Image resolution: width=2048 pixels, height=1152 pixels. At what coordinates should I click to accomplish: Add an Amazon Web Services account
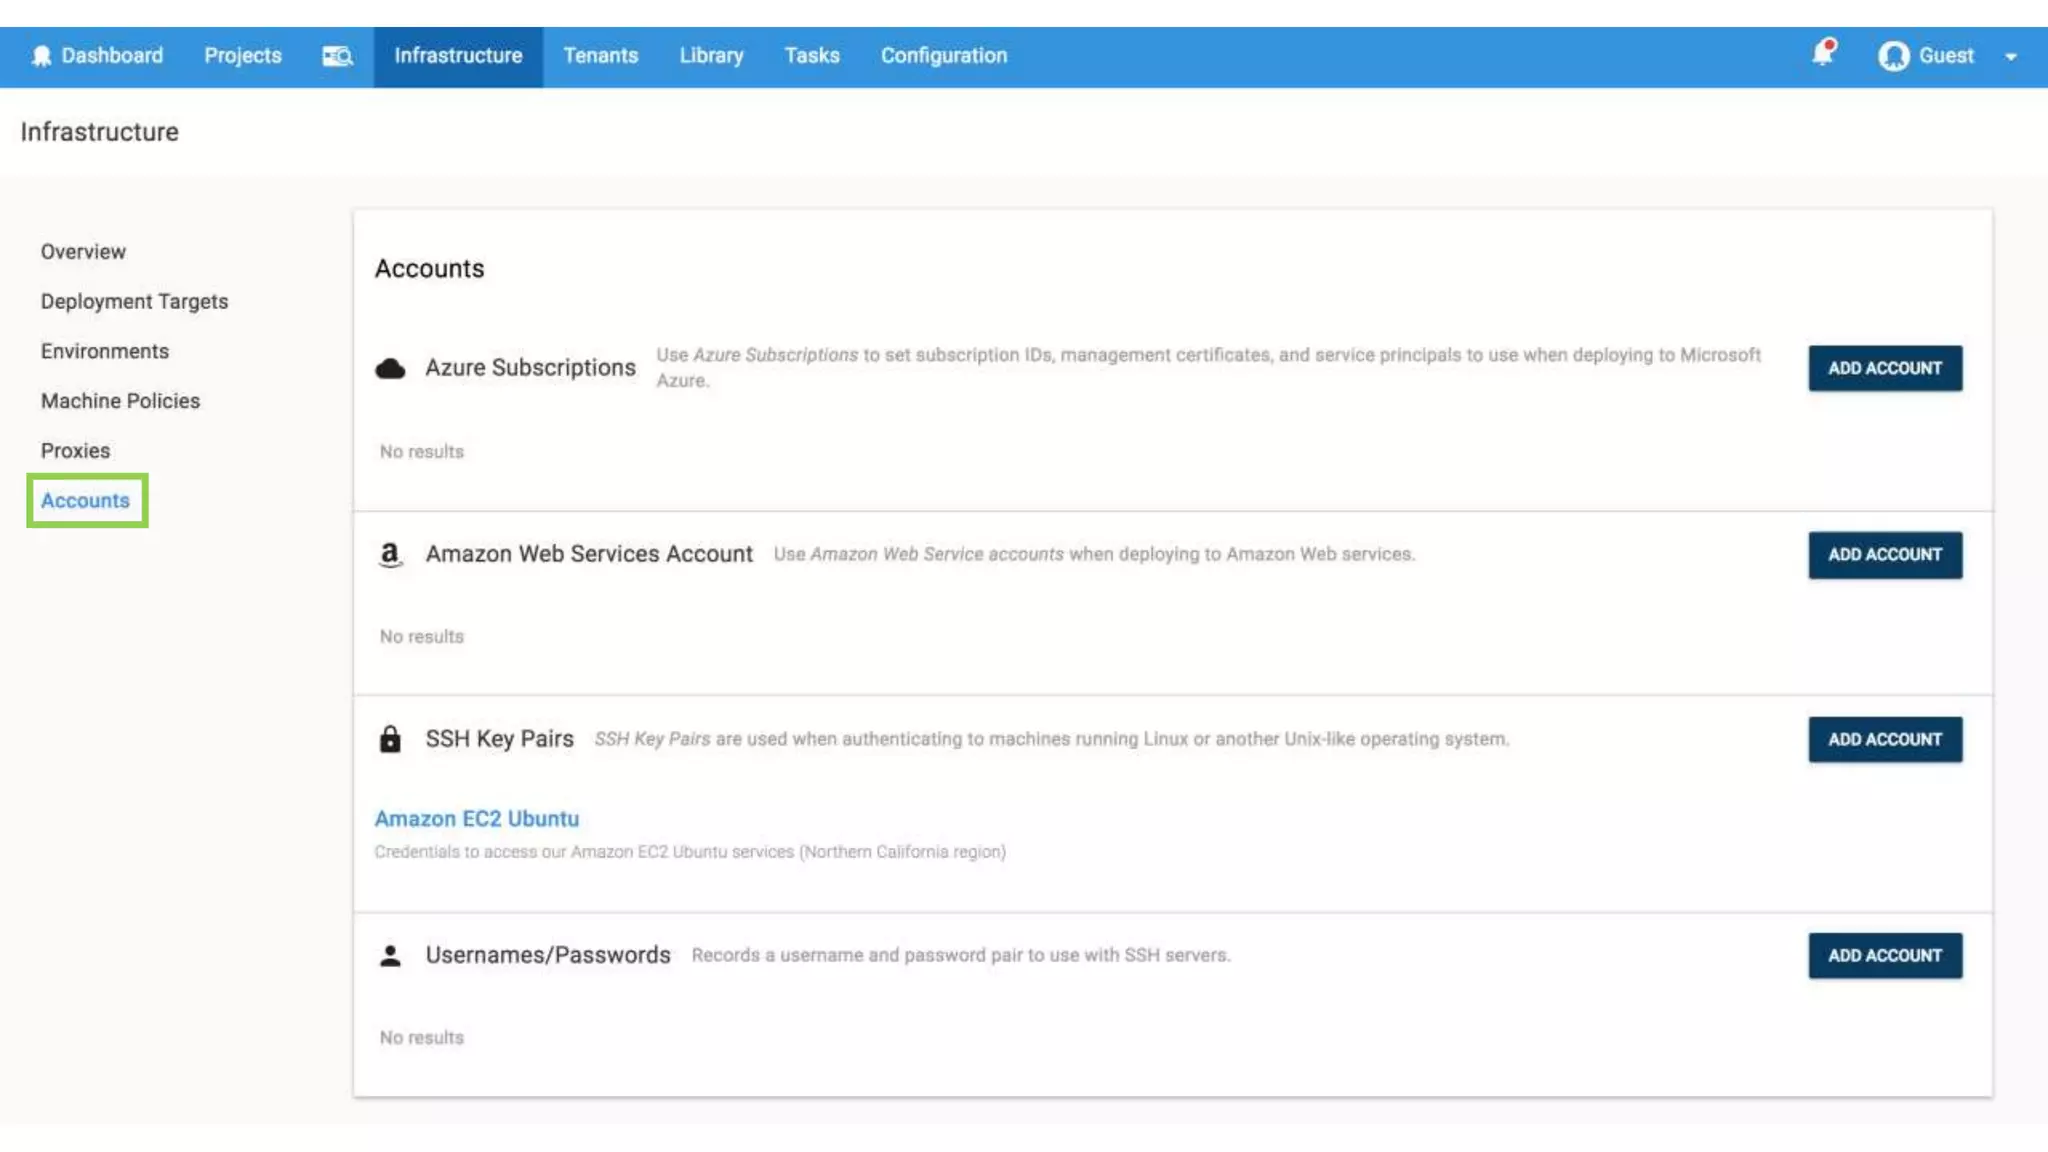(x=1884, y=554)
